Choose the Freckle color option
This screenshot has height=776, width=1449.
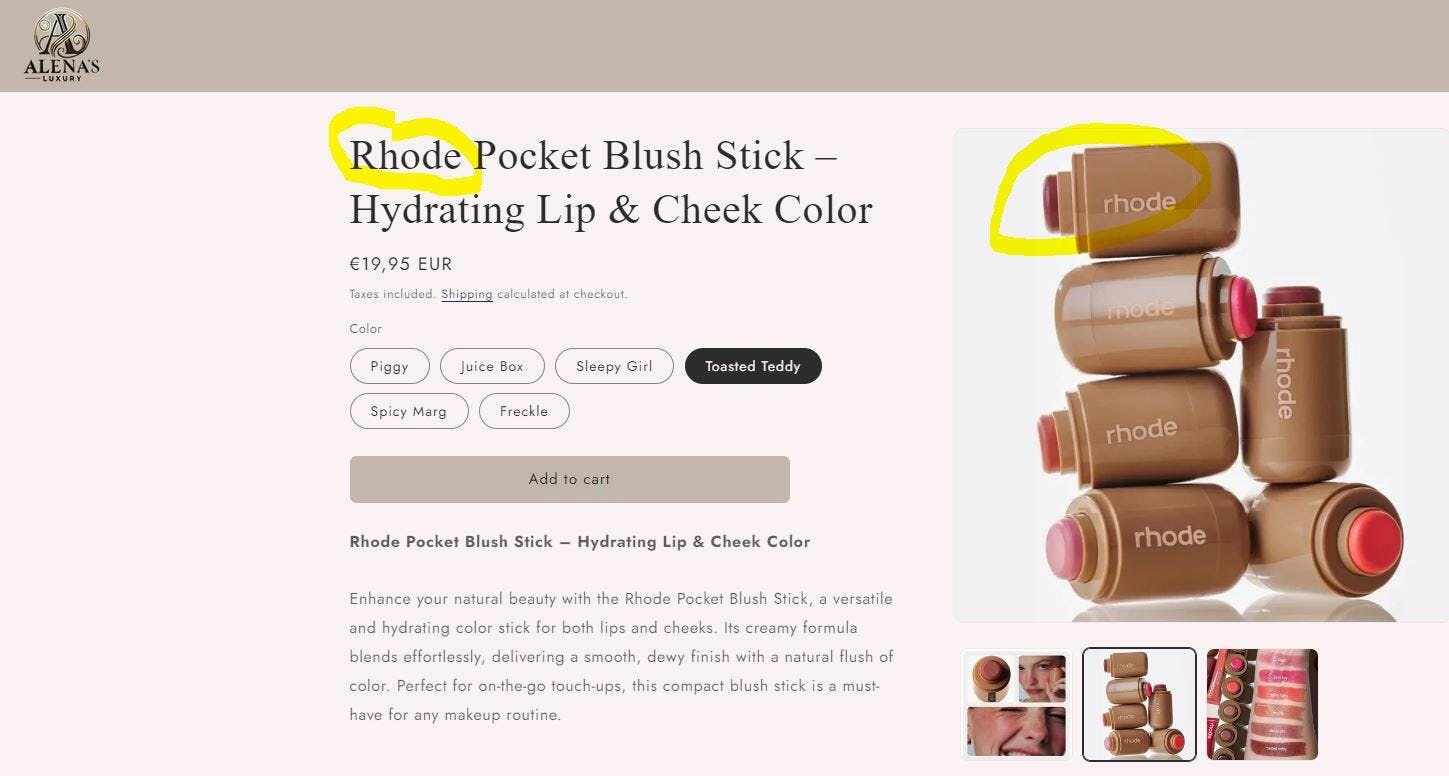click(524, 411)
